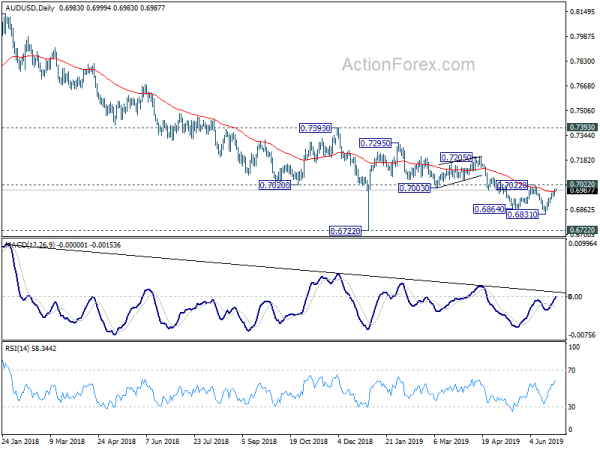Click the 24 Jan 2018 date label
Image resolution: width=600 pixels, height=450 pixels.
(20, 441)
